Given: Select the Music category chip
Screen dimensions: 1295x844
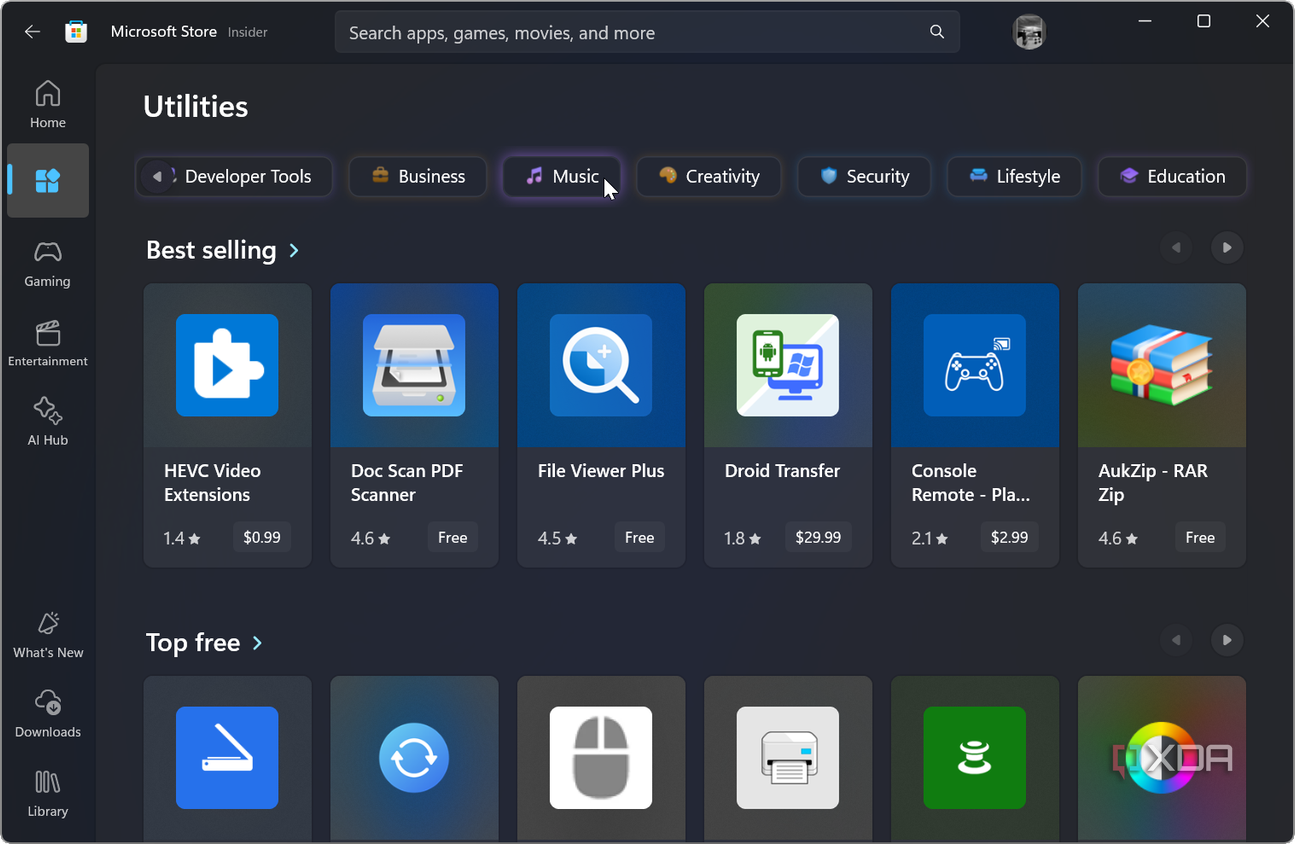Looking at the screenshot, I should 562,176.
